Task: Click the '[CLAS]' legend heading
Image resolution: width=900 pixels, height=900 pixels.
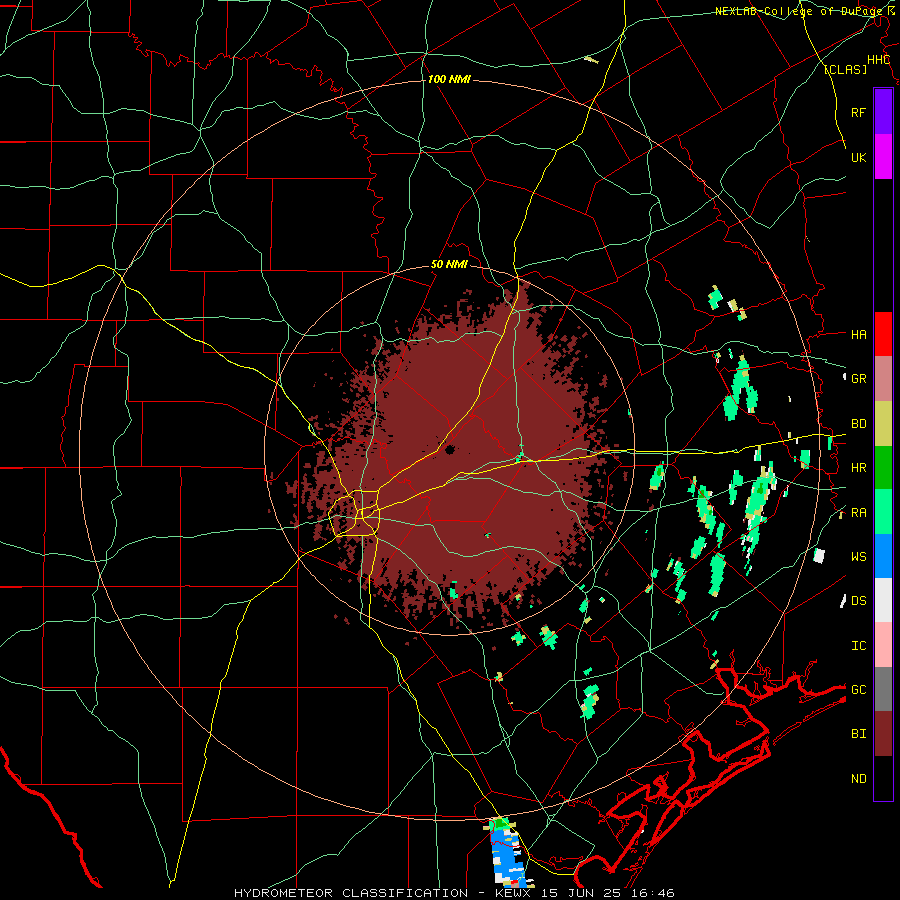Action: click(x=845, y=69)
